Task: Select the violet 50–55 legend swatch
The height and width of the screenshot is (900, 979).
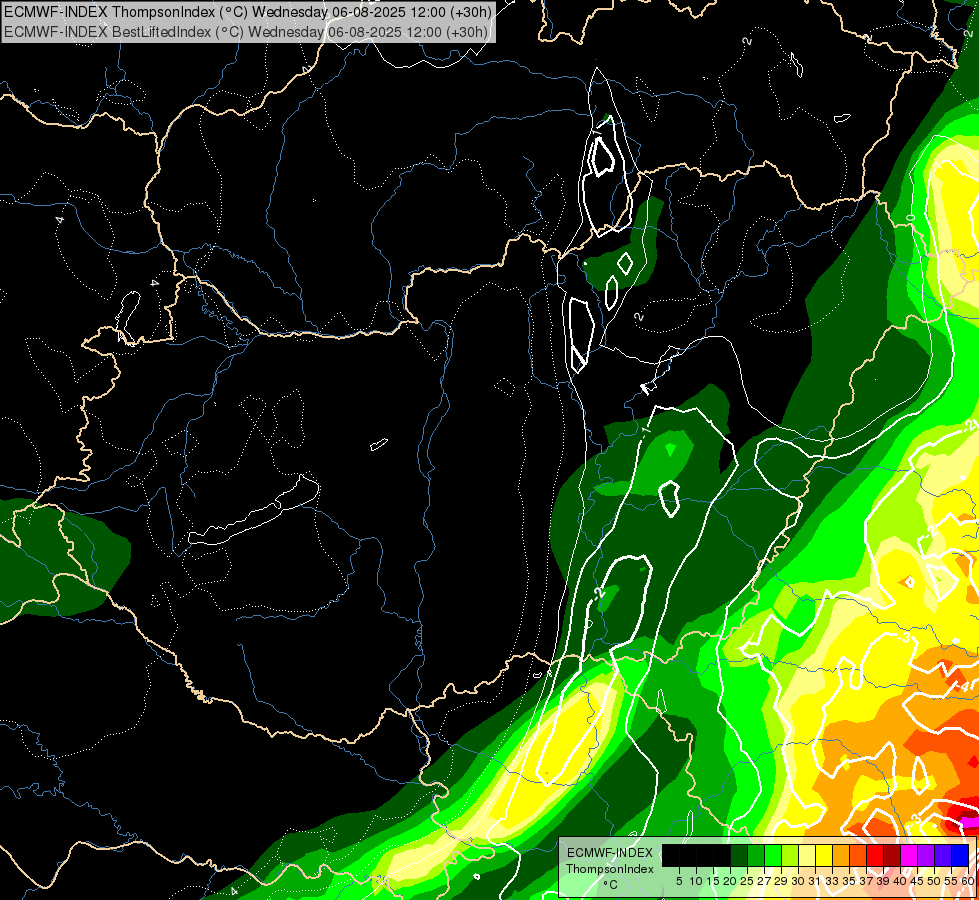Action: pos(943,856)
